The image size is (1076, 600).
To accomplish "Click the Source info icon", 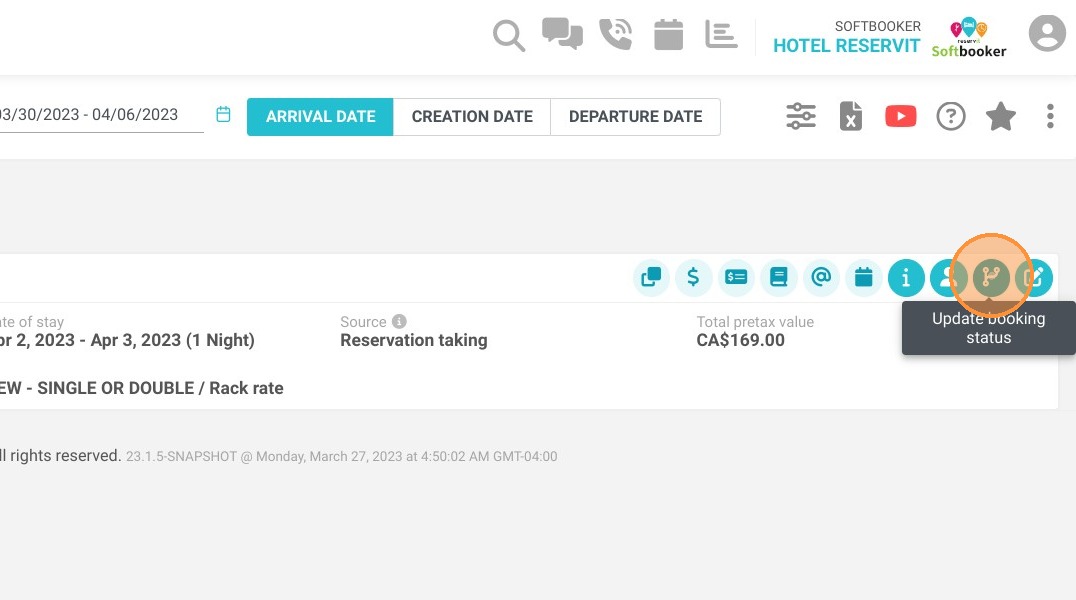I will tap(399, 321).
